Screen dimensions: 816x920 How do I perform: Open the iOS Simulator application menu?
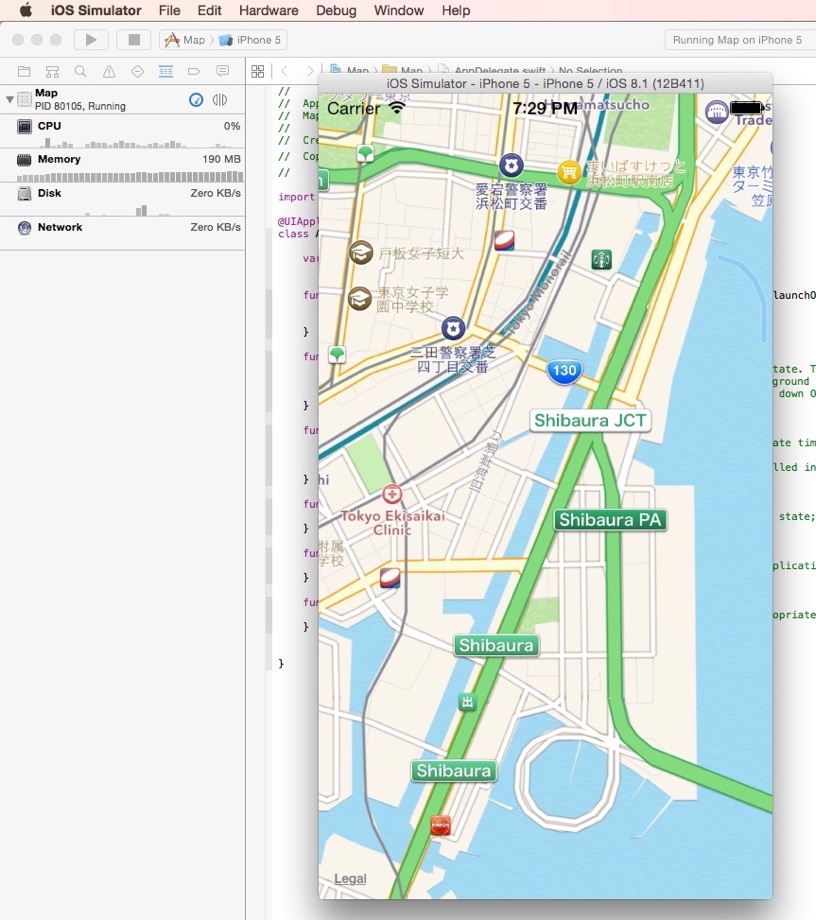[96, 11]
